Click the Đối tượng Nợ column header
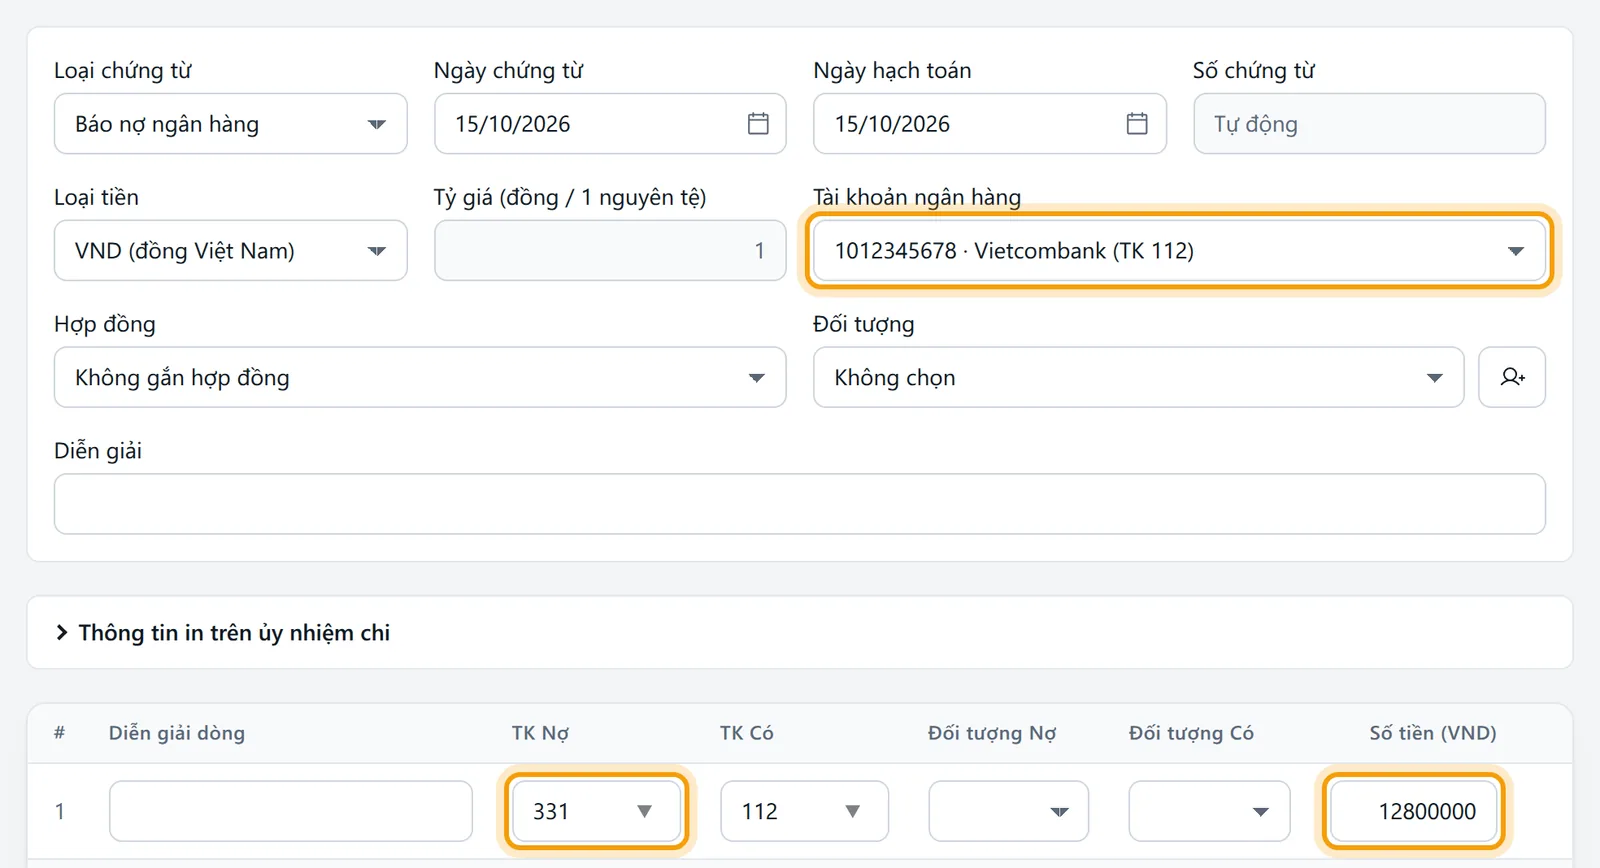1600x868 pixels. pos(992,733)
